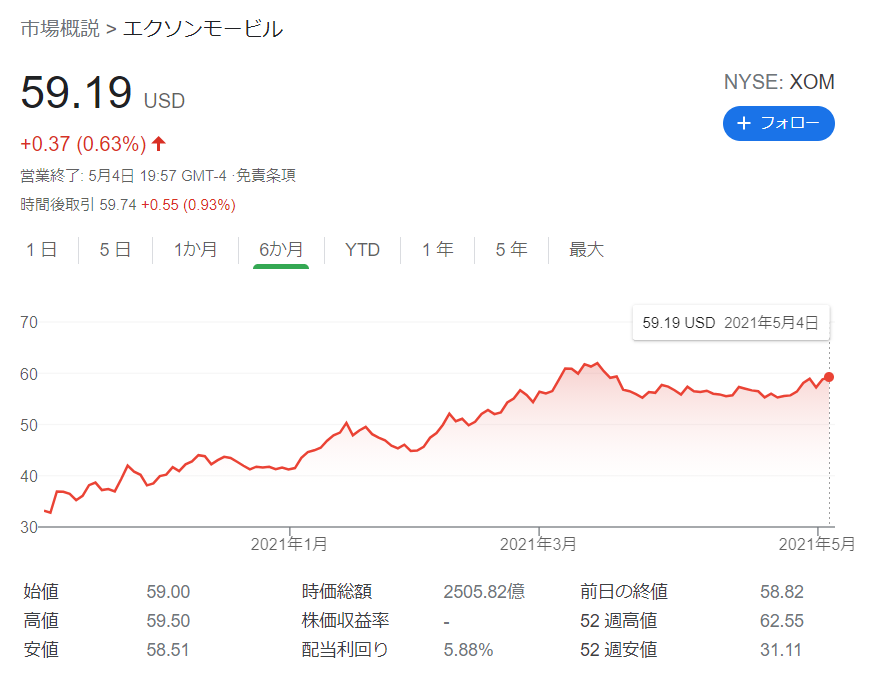Click the 始値 59.00 value
The image size is (879, 689).
[x=168, y=592]
